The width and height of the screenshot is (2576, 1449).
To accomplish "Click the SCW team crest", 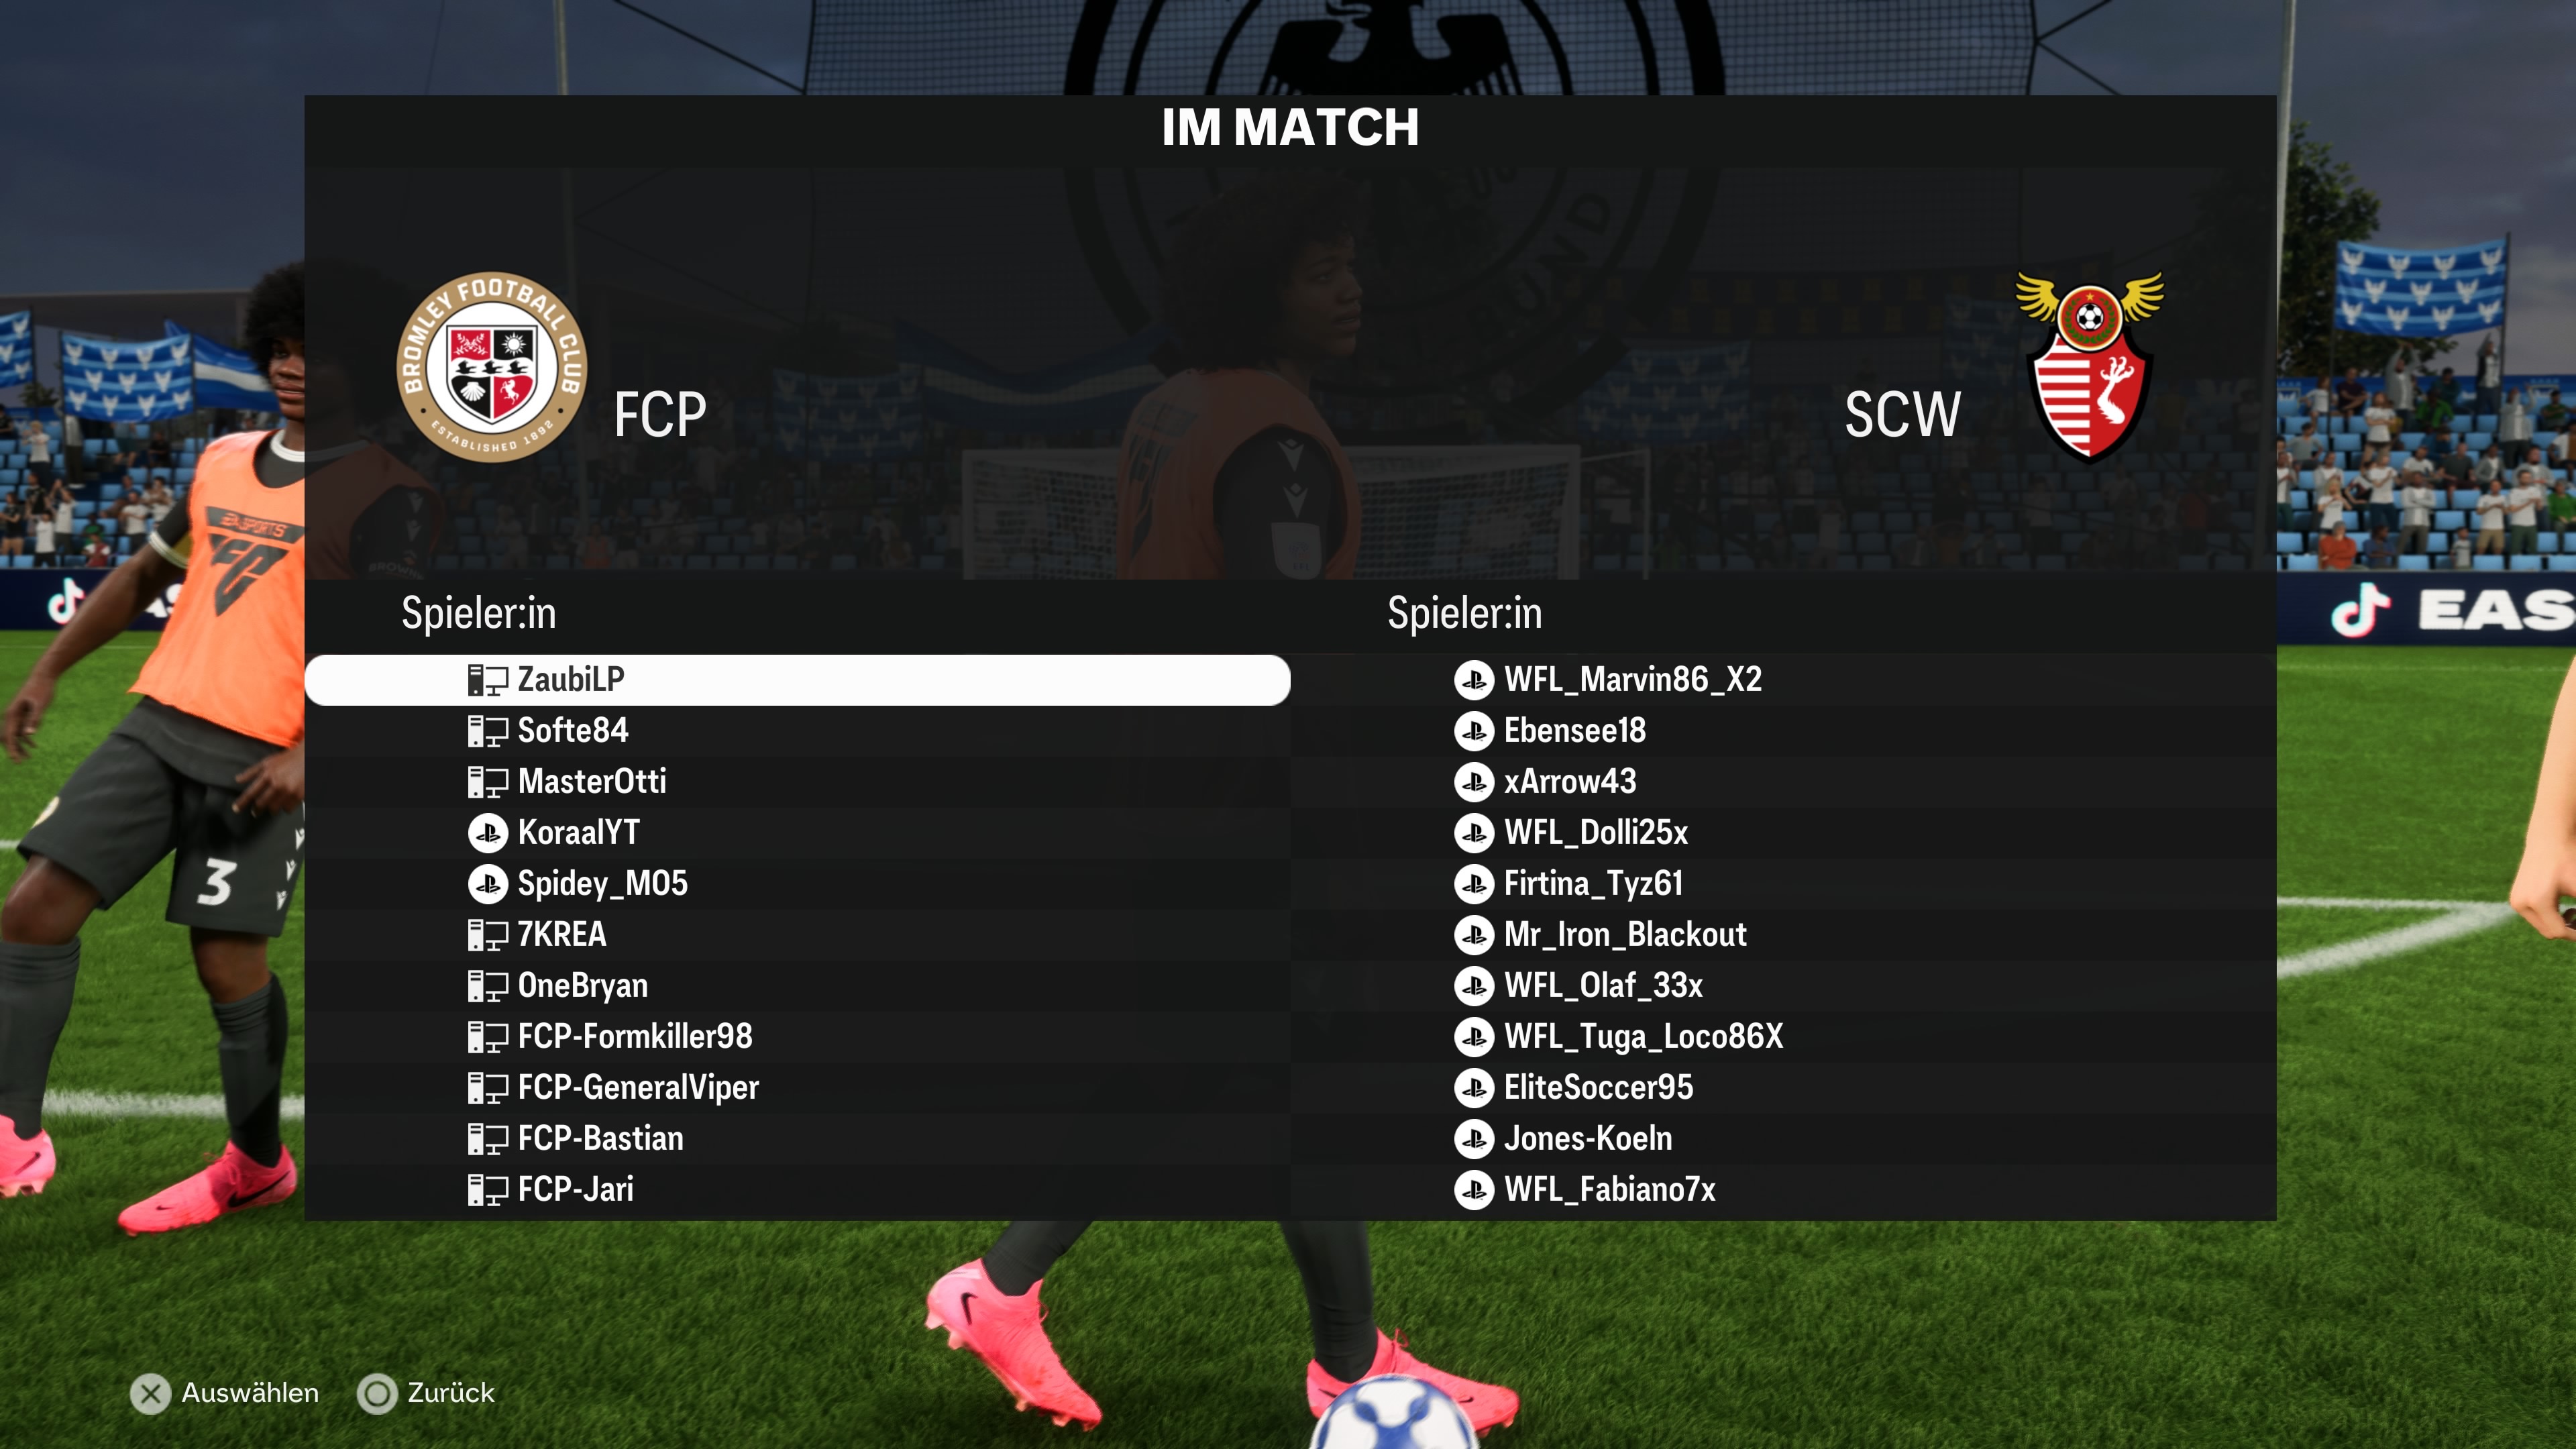I will pyautogui.click(x=2090, y=367).
